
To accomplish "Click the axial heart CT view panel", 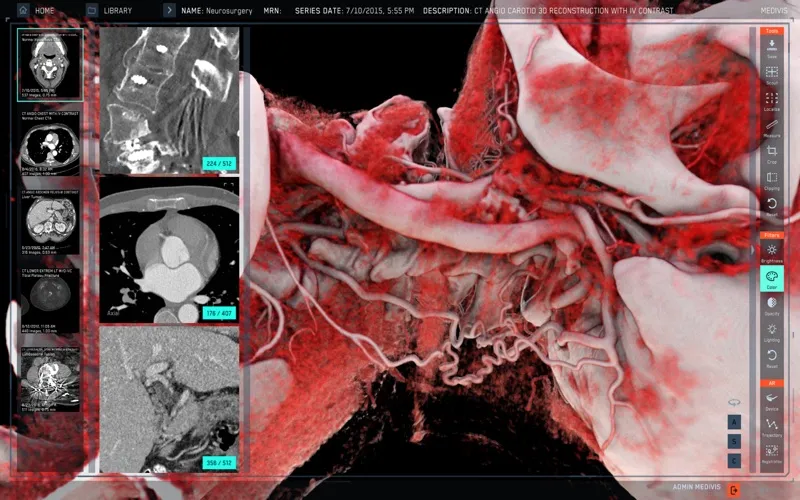I will [x=169, y=250].
